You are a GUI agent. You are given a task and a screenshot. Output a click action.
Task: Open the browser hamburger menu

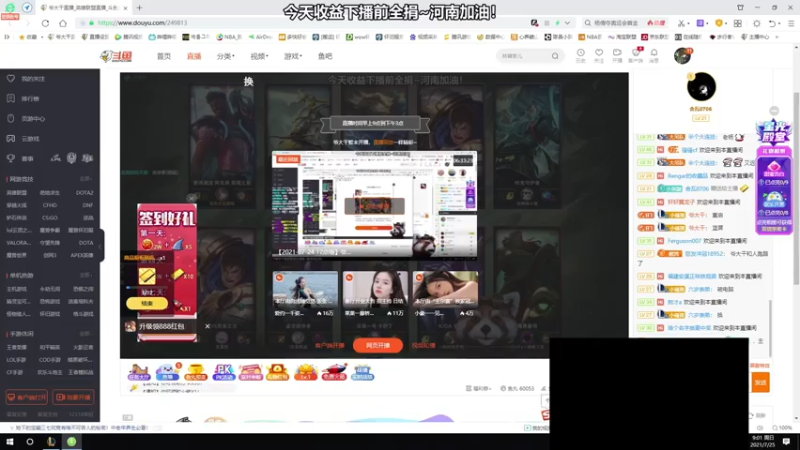point(791,23)
